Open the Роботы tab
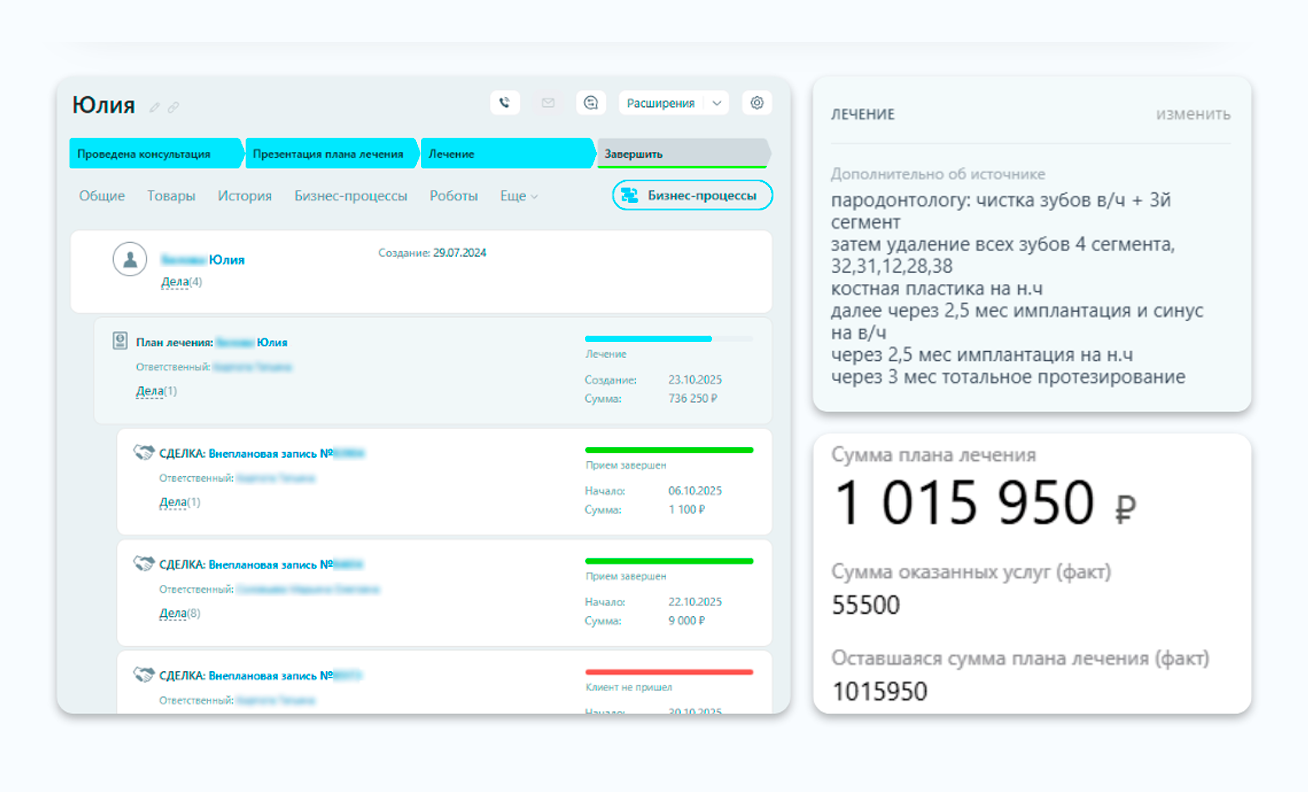This screenshot has height=792, width=1308. tap(454, 196)
